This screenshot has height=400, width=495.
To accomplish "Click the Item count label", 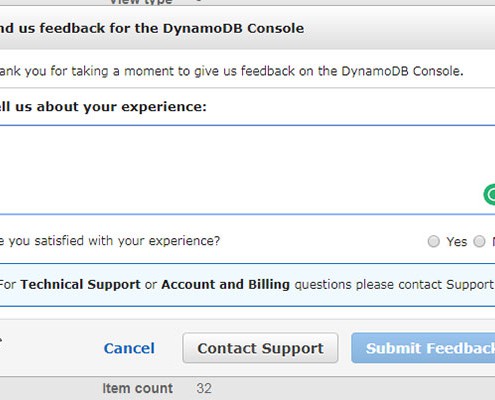I will [137, 388].
